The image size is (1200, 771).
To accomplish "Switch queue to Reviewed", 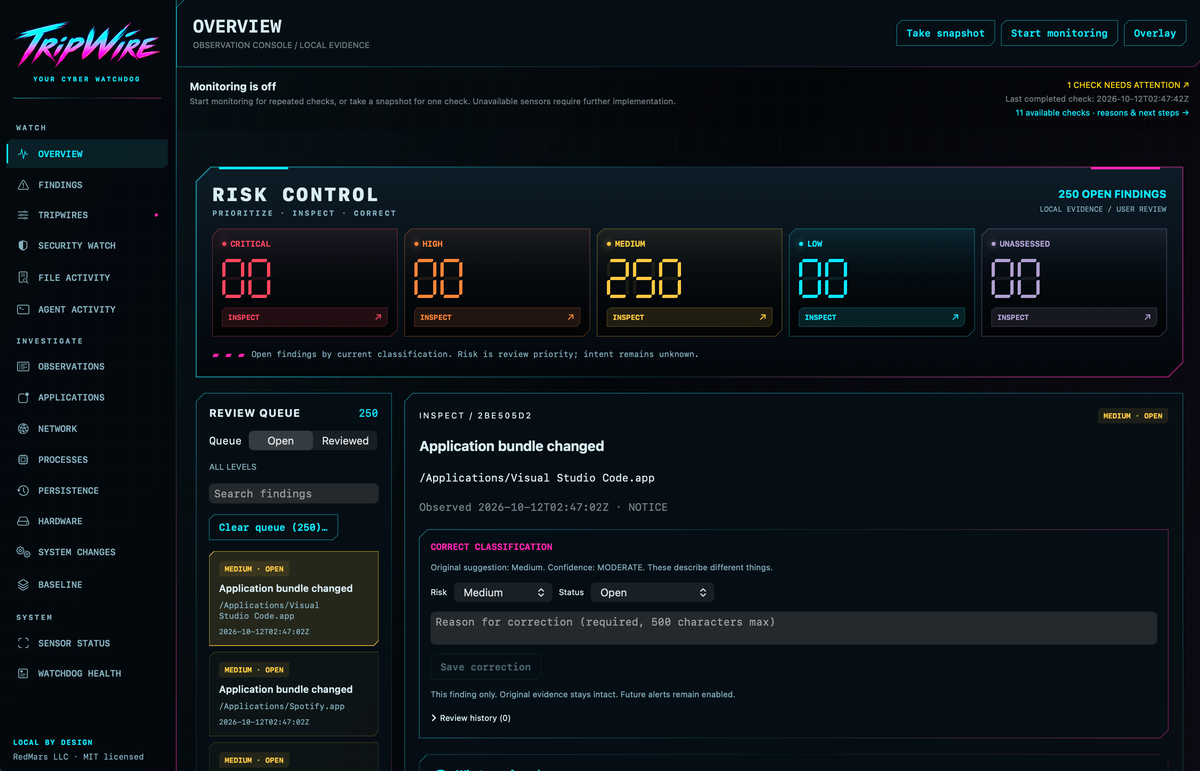I will (345, 441).
